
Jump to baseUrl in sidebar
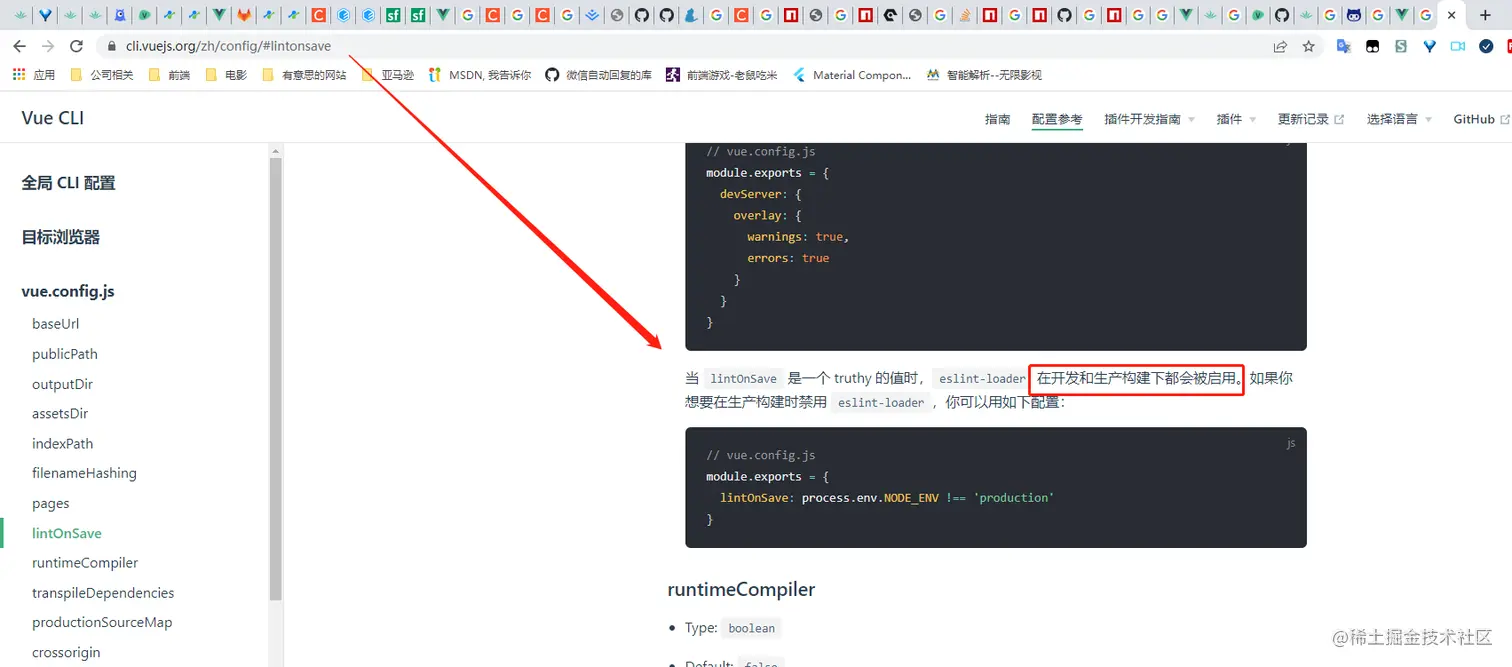(x=55, y=324)
